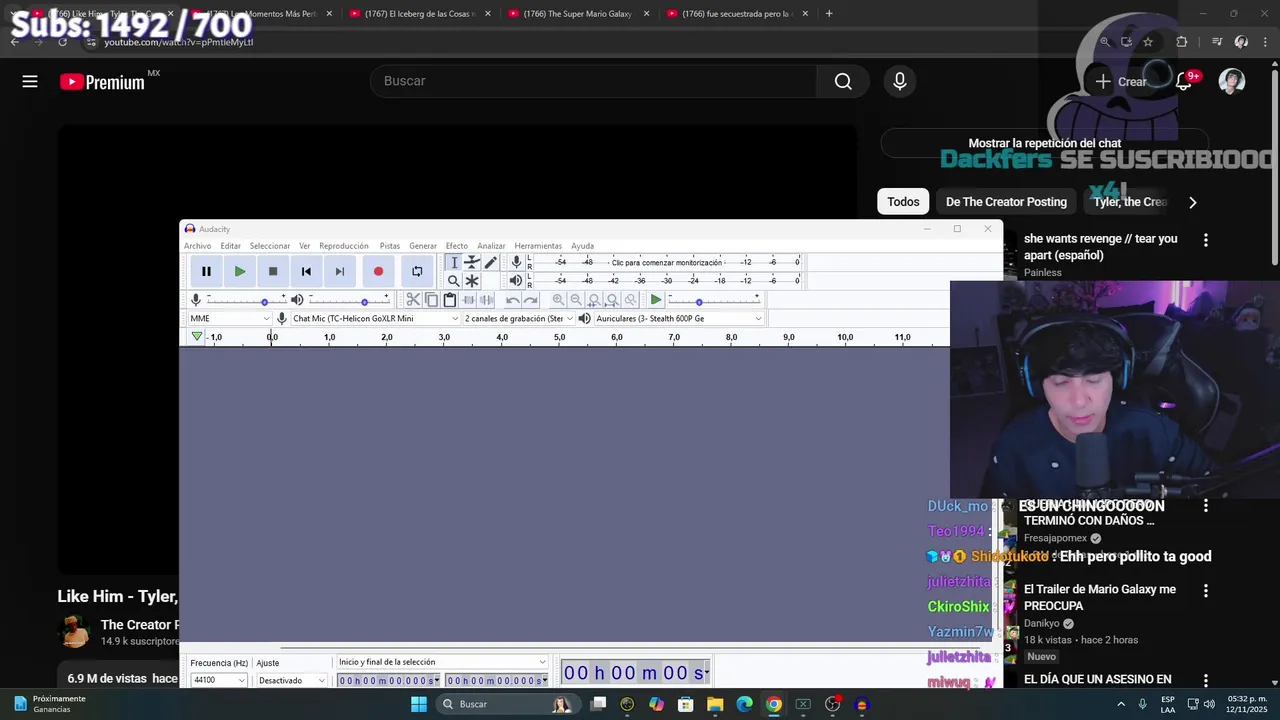
Task: Open the Efecto menu
Action: tap(457, 246)
